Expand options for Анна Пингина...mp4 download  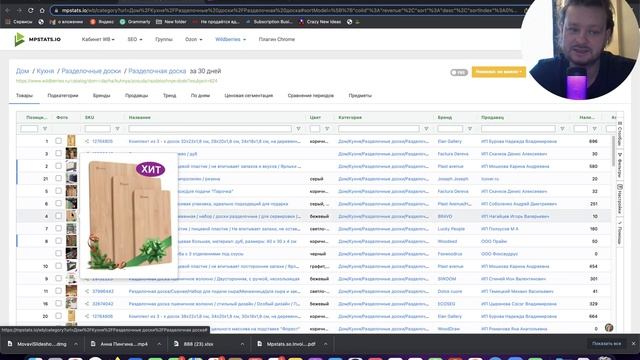tap(159, 344)
